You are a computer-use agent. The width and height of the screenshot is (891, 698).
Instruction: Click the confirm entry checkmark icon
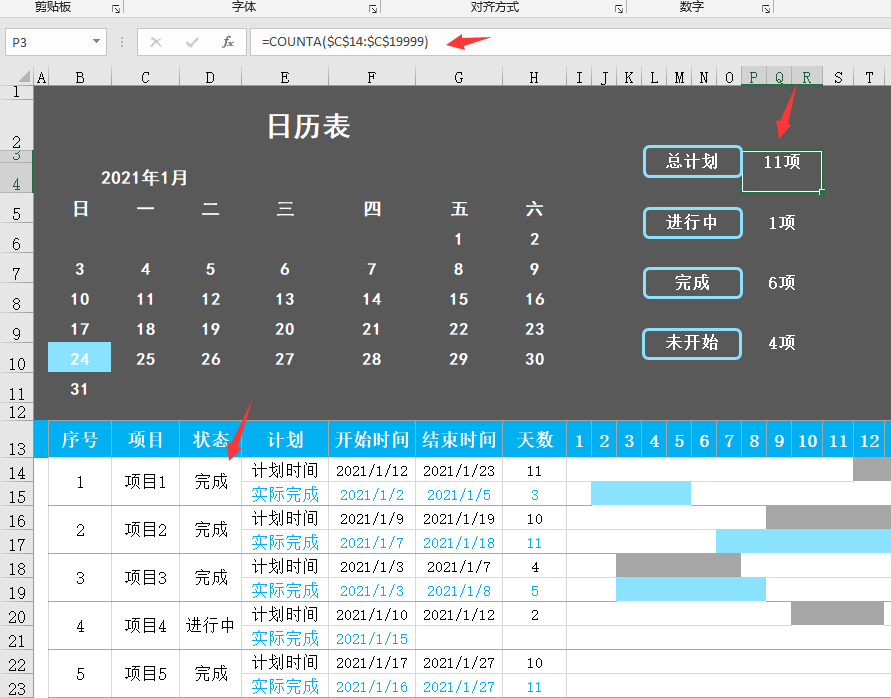(192, 42)
